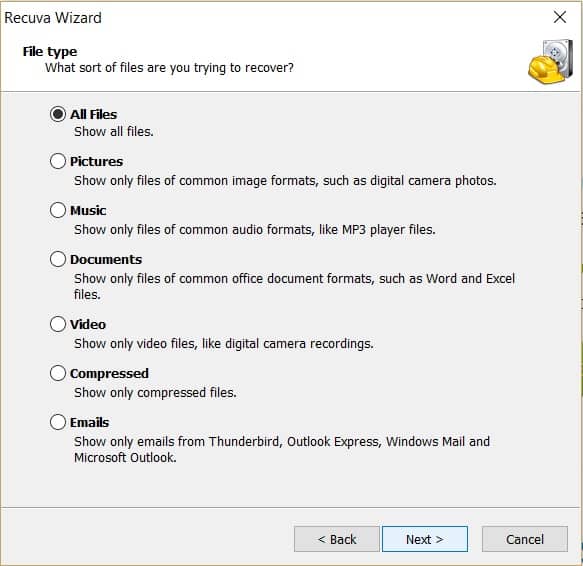Choose the Compressed files option

pos(58,373)
